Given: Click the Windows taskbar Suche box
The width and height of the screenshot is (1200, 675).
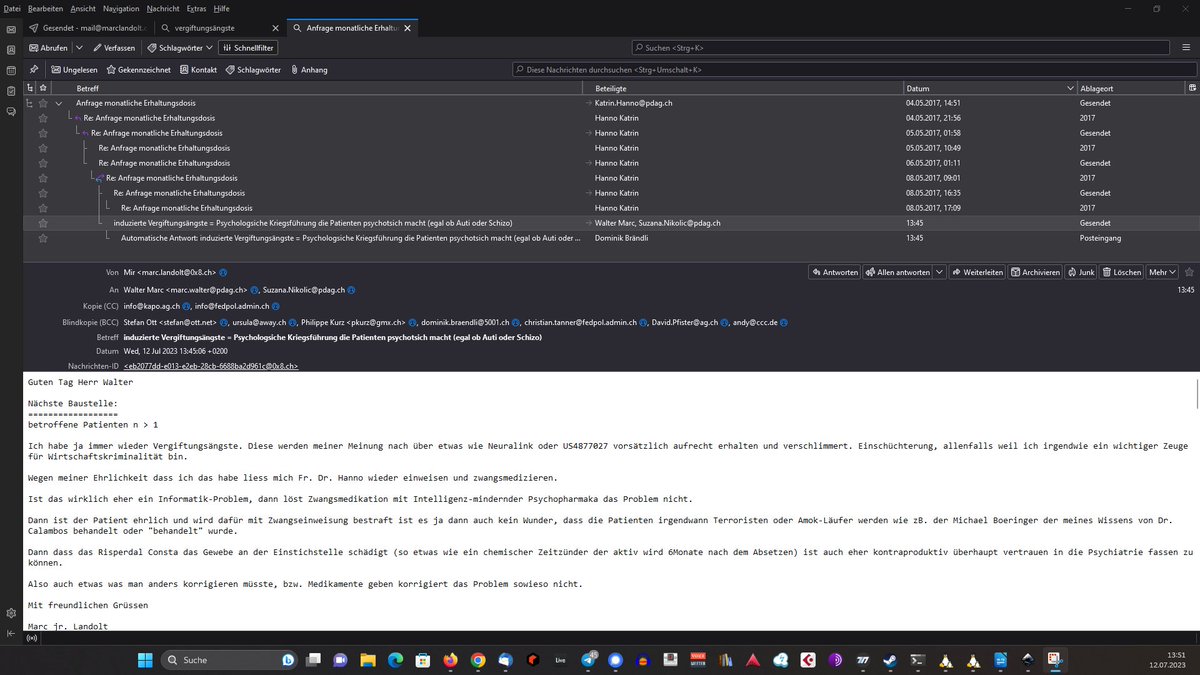Looking at the screenshot, I should 231,660.
